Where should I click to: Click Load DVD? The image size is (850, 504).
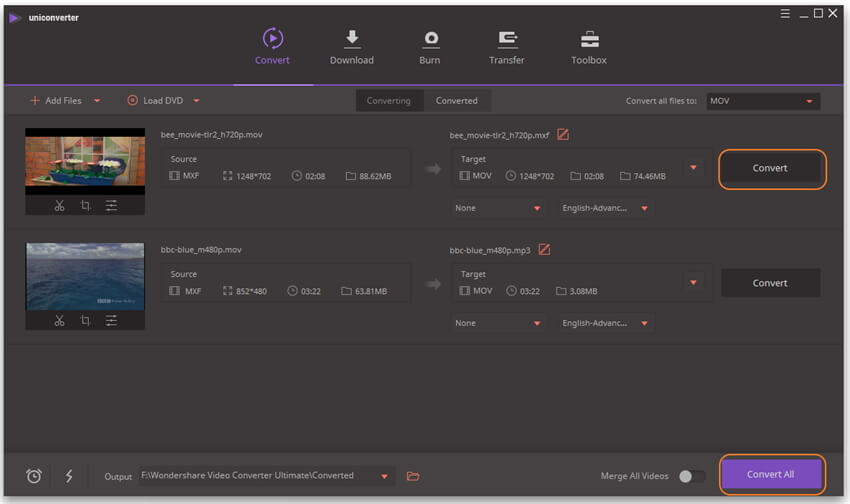tap(155, 101)
